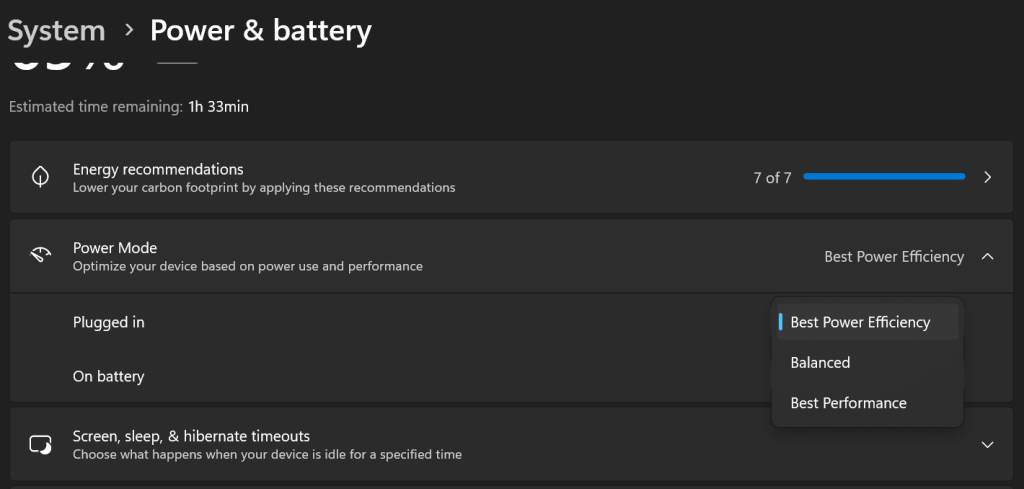Go back to System breadcrumb
The height and width of the screenshot is (489, 1024).
click(x=57, y=30)
